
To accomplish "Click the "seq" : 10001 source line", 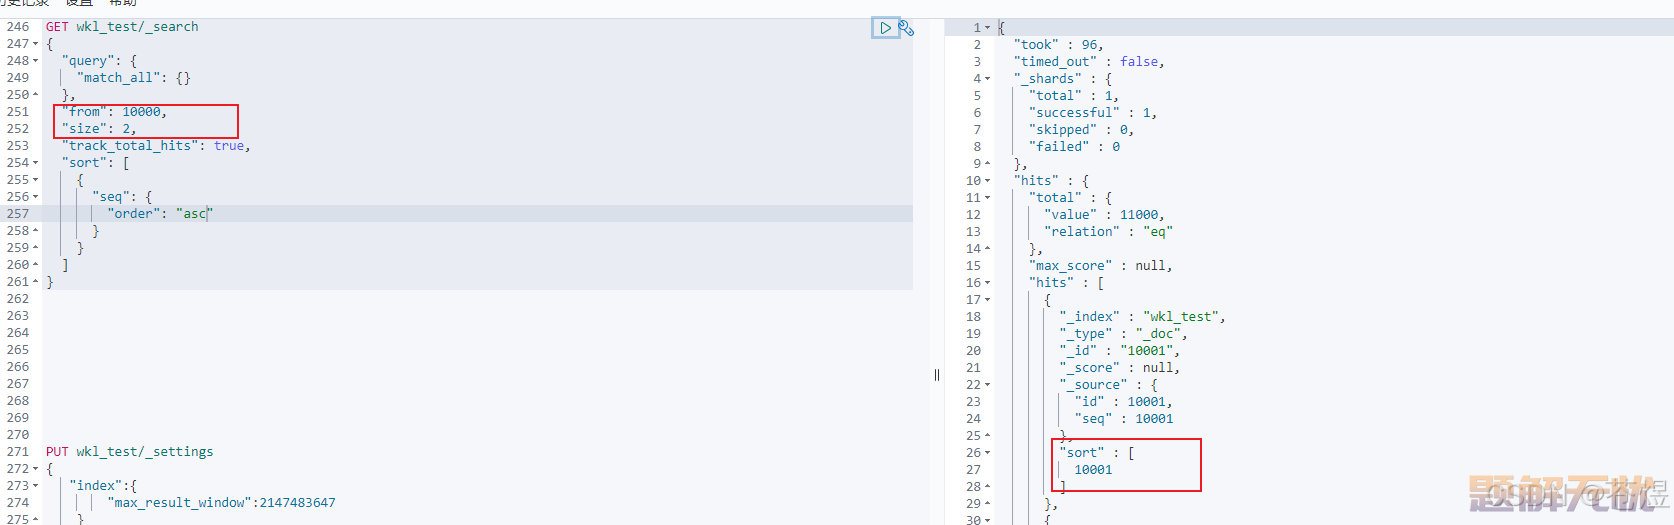I will 1124,419.
